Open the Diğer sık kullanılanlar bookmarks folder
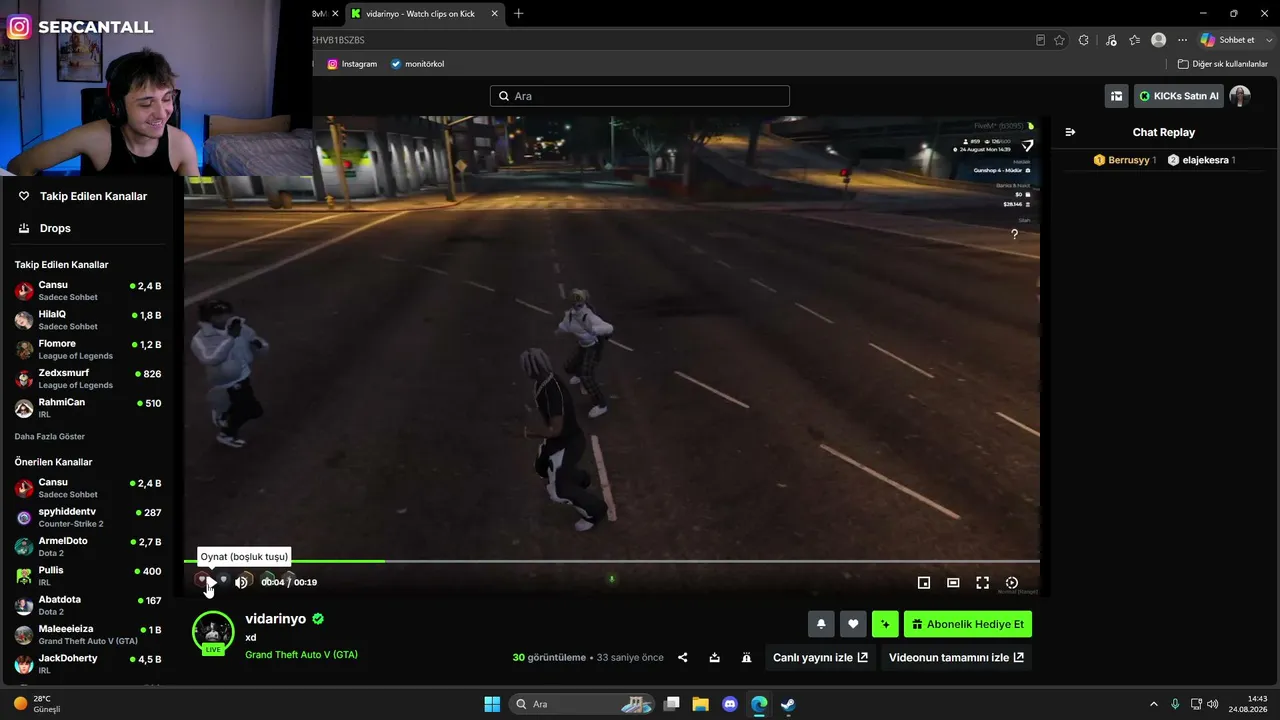Viewport: 1280px width, 720px height. click(1223, 64)
